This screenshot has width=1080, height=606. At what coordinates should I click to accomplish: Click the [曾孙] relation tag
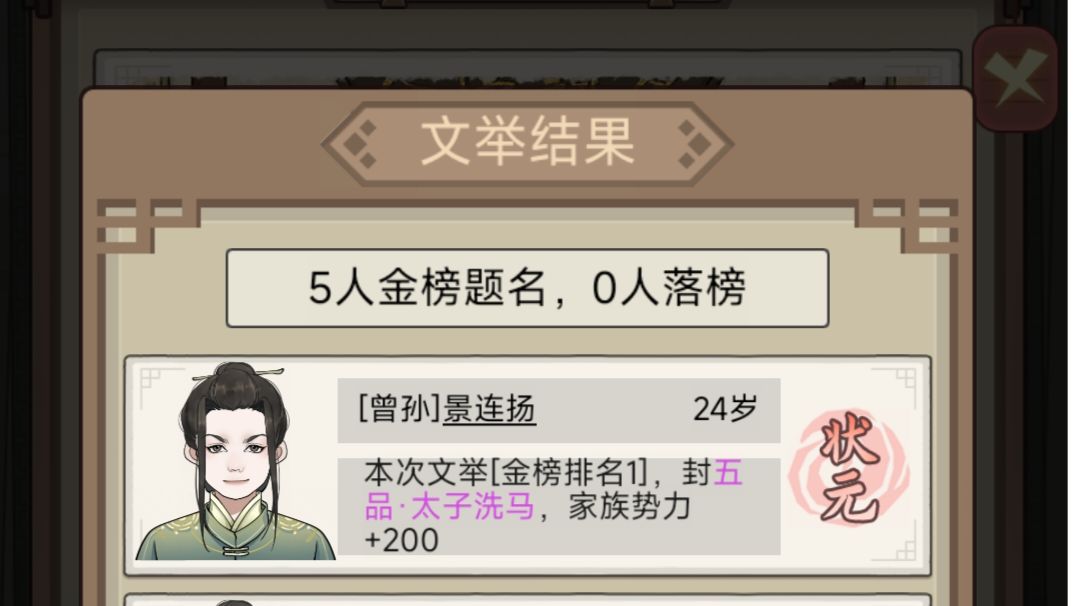400,408
